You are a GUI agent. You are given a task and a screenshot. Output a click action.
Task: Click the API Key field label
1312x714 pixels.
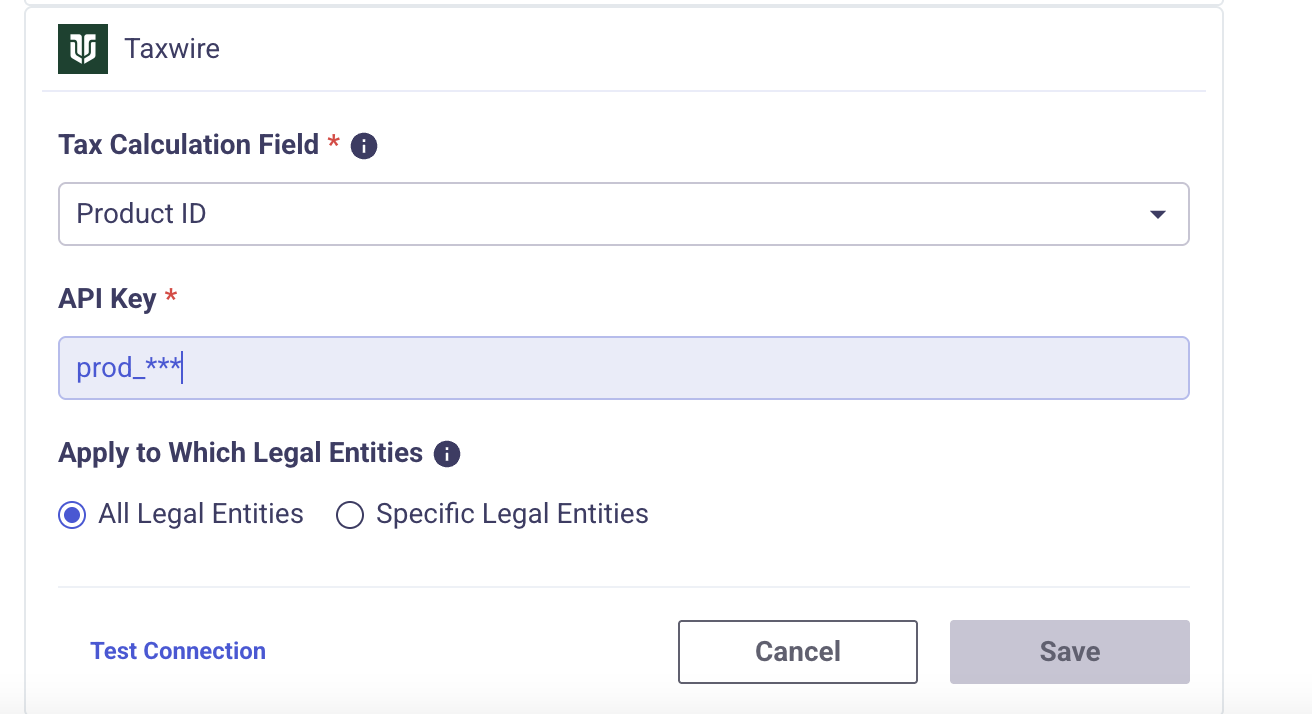[x=107, y=299]
